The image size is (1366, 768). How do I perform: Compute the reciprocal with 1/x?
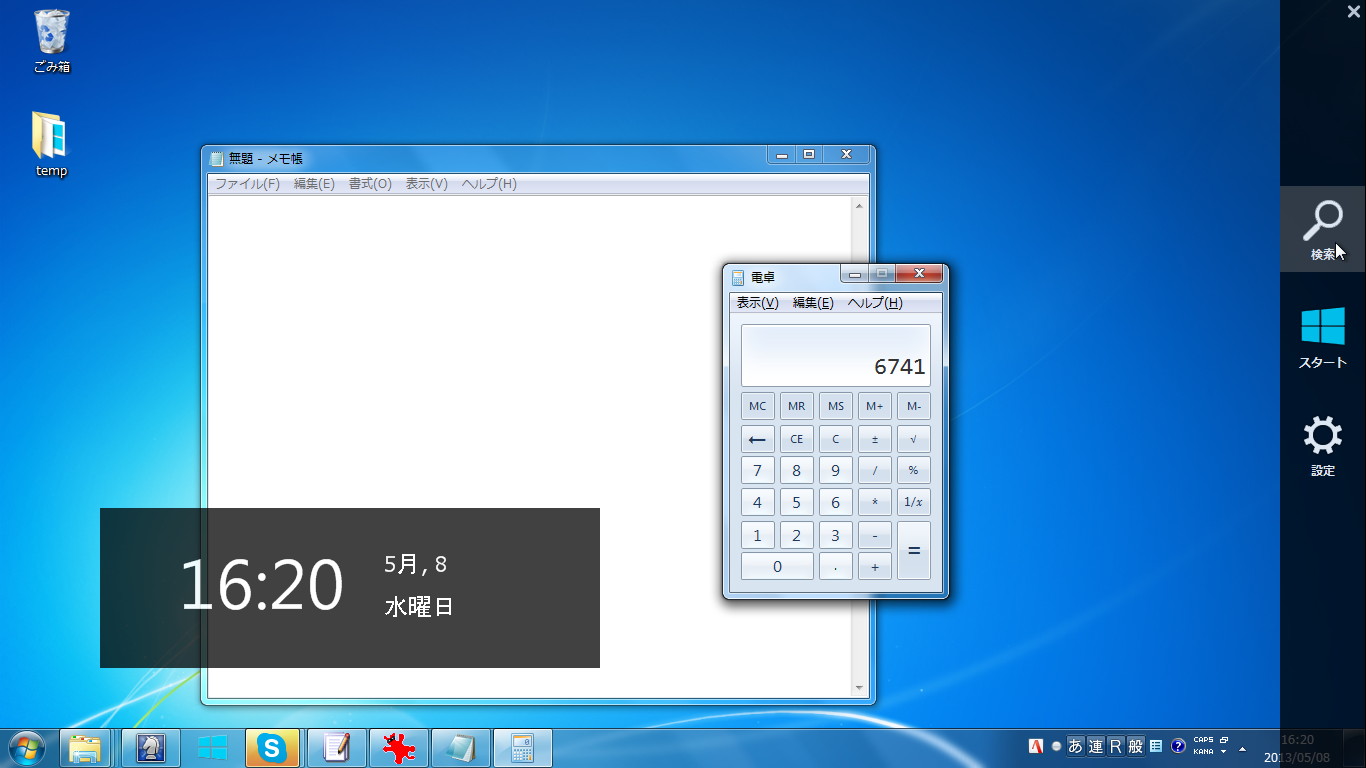coord(914,503)
